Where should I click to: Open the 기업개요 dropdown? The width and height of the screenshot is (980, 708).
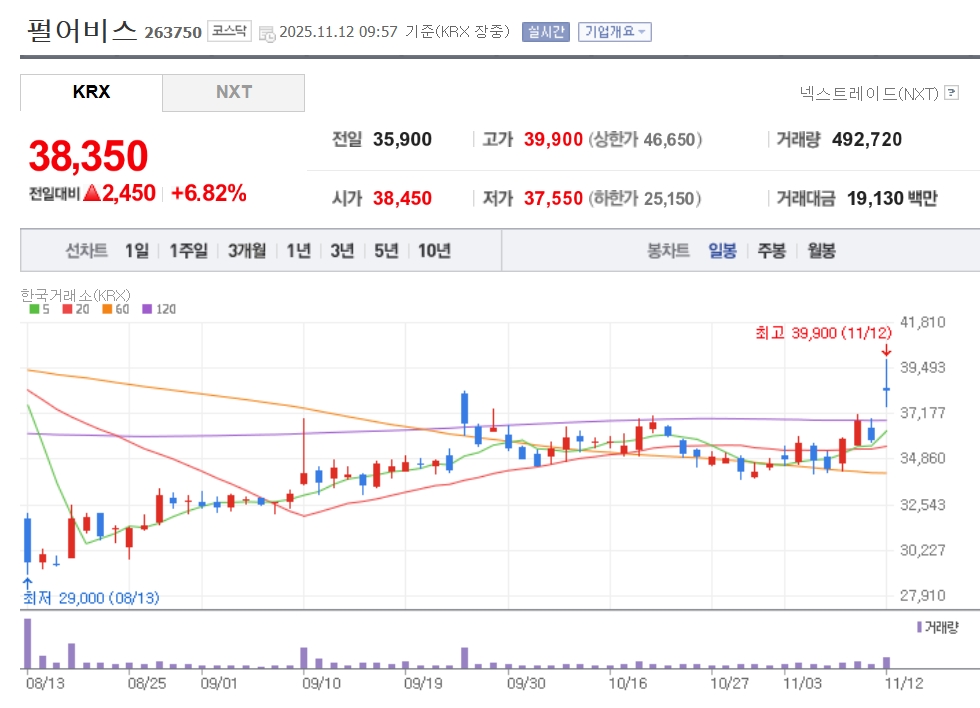pyautogui.click(x=615, y=32)
